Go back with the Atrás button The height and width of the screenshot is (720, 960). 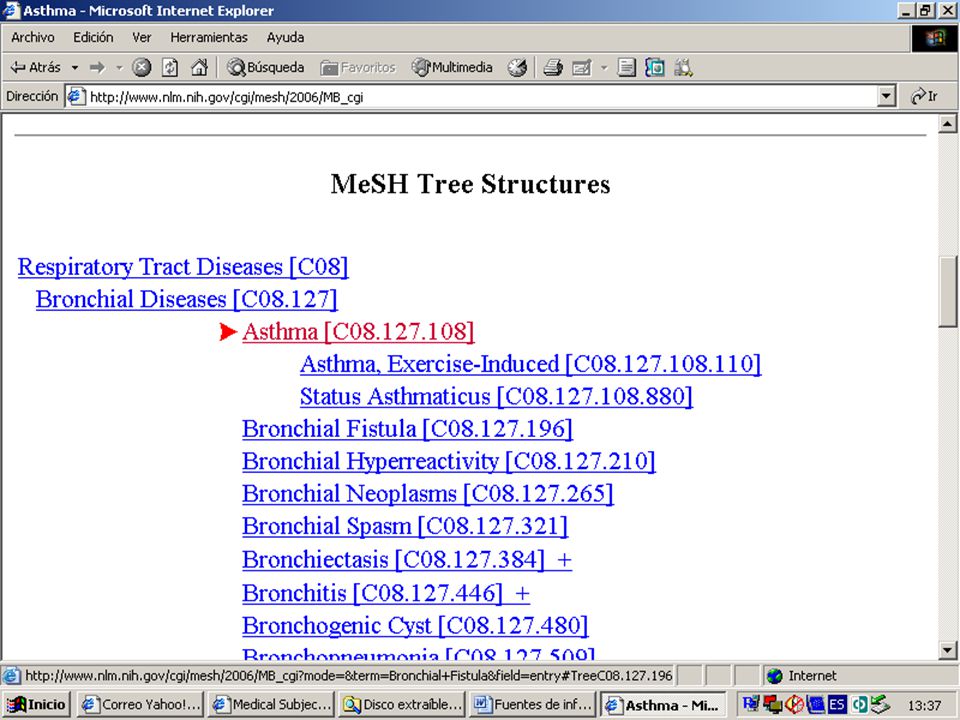point(36,67)
